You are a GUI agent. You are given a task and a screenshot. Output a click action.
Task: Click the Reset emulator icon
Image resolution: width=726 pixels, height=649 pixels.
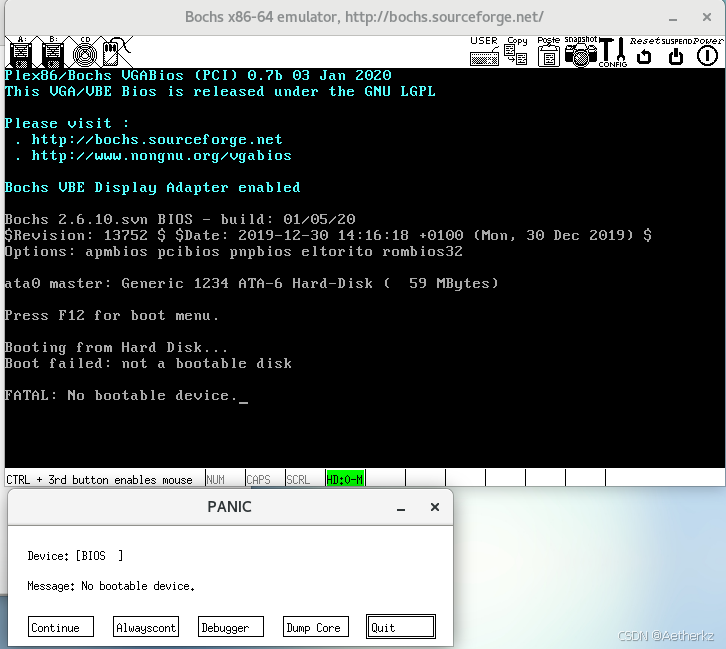point(645,51)
